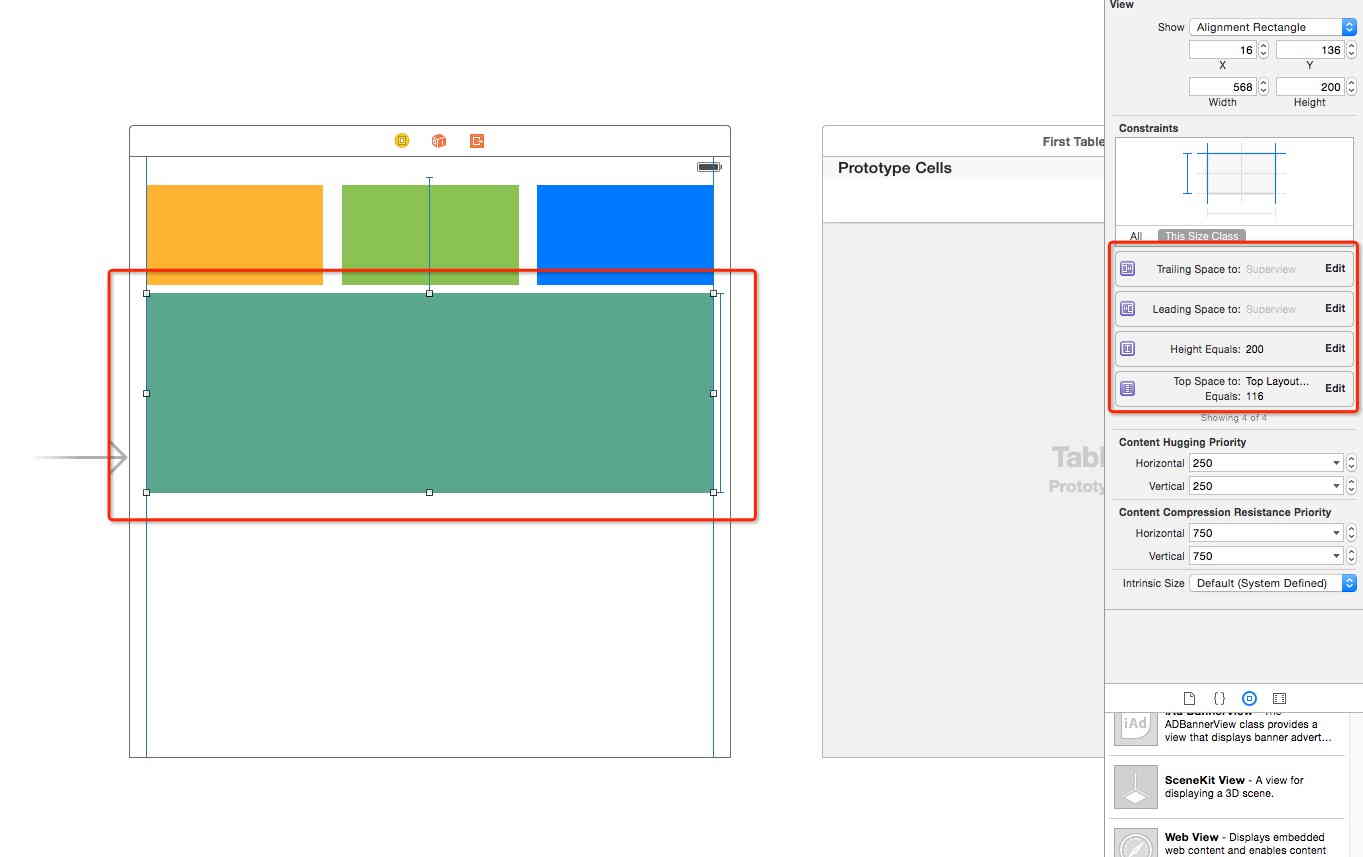Screen dimensions: 1363x857
Task: Expand the Horizontal Content Hugging Priority combo box
Action: click(x=1337, y=463)
